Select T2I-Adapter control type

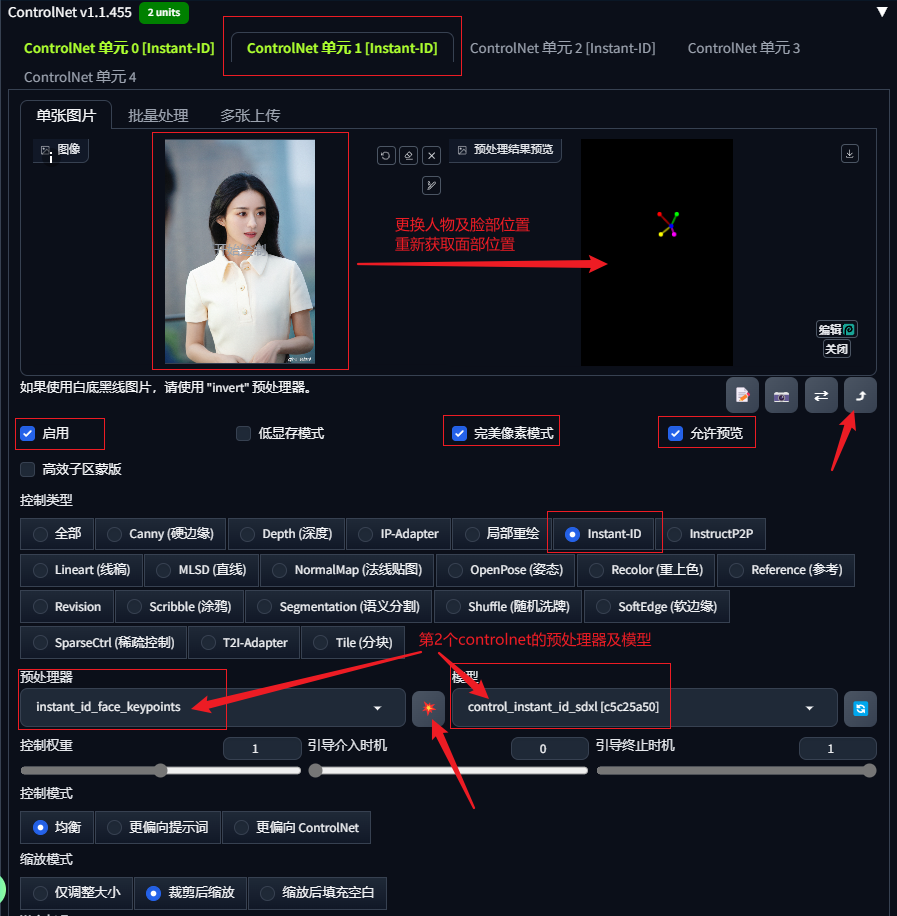(x=244, y=643)
